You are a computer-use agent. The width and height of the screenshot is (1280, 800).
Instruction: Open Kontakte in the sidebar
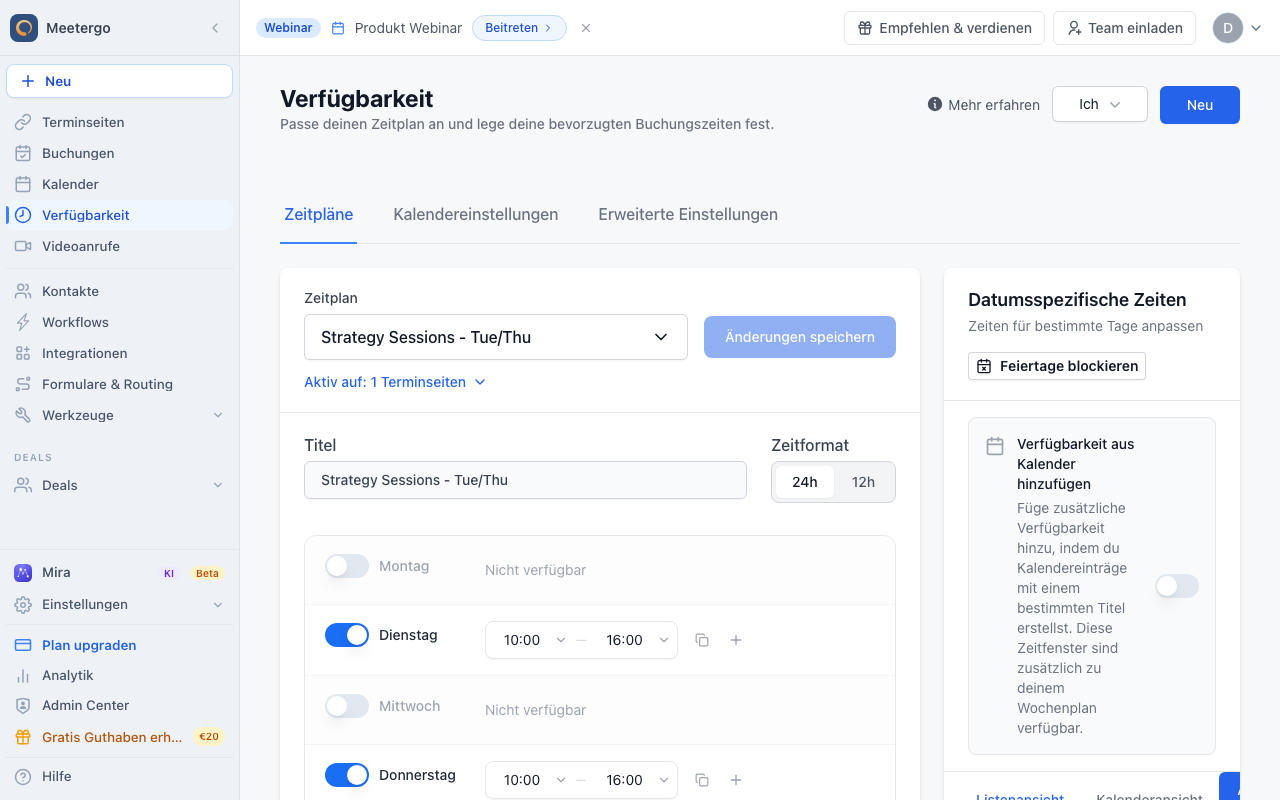[x=120, y=291]
